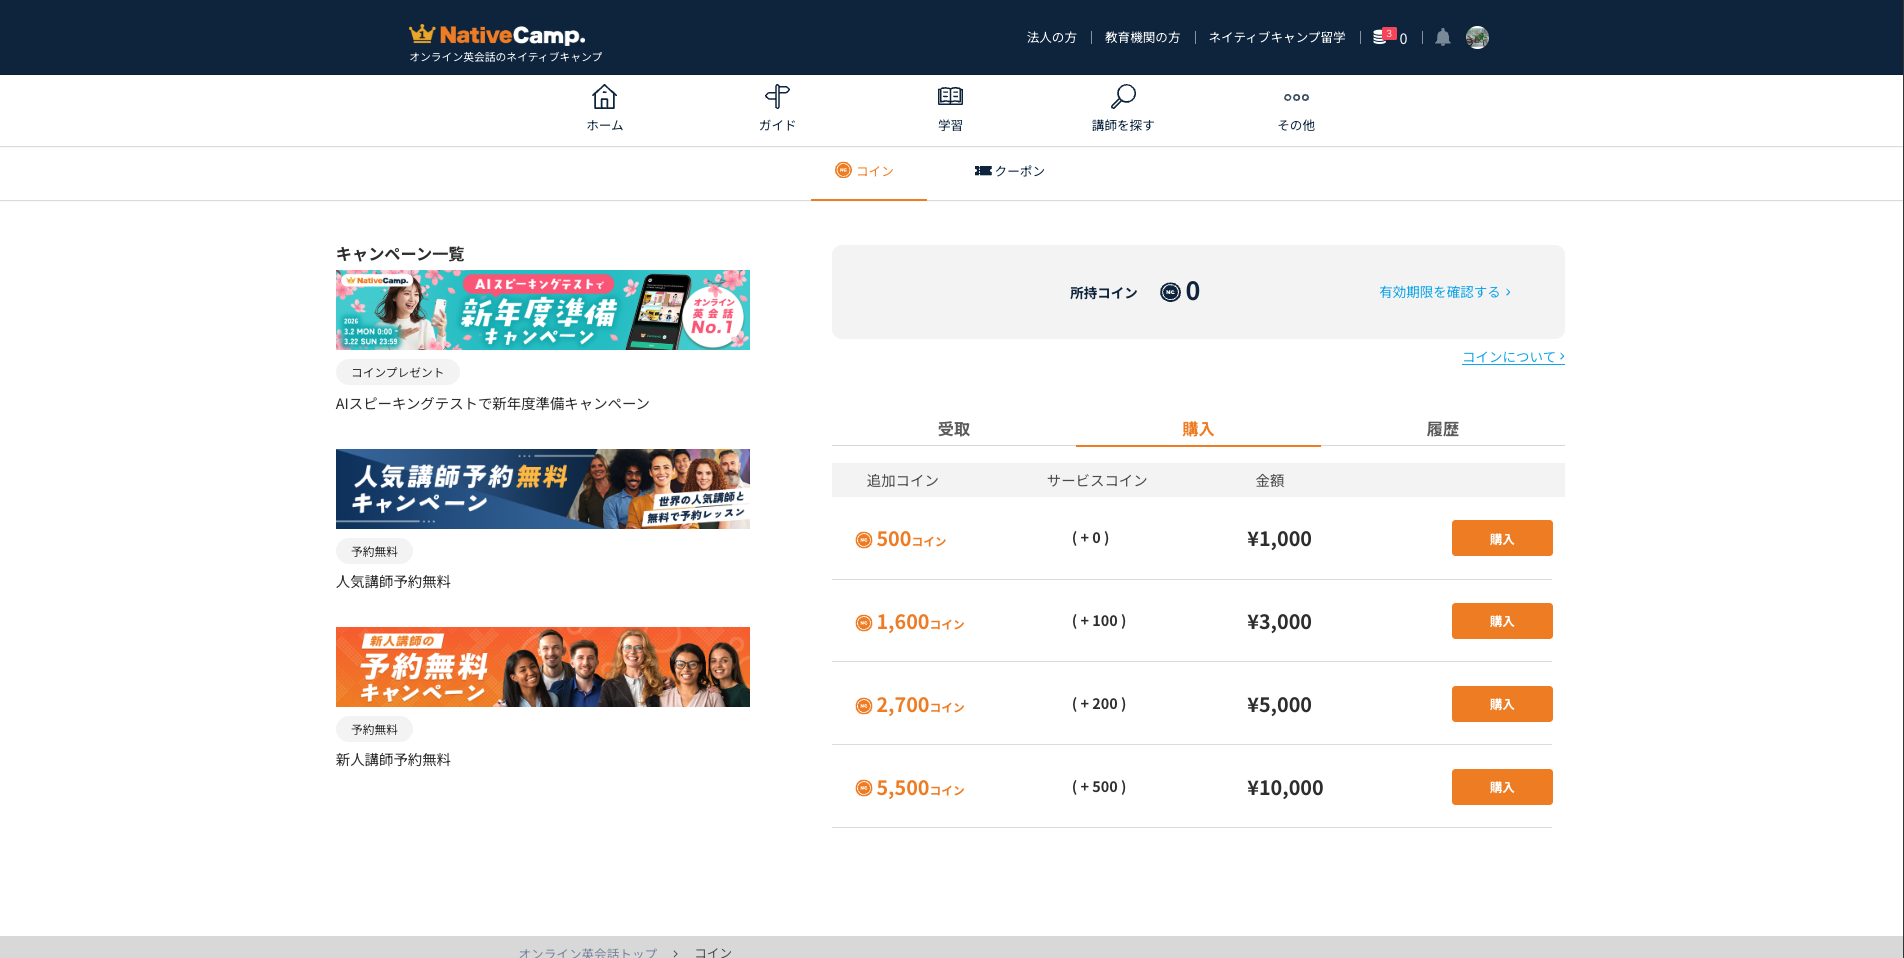The height and width of the screenshot is (958, 1904).
Task: Open the Guide signpost icon
Action: [x=777, y=97]
